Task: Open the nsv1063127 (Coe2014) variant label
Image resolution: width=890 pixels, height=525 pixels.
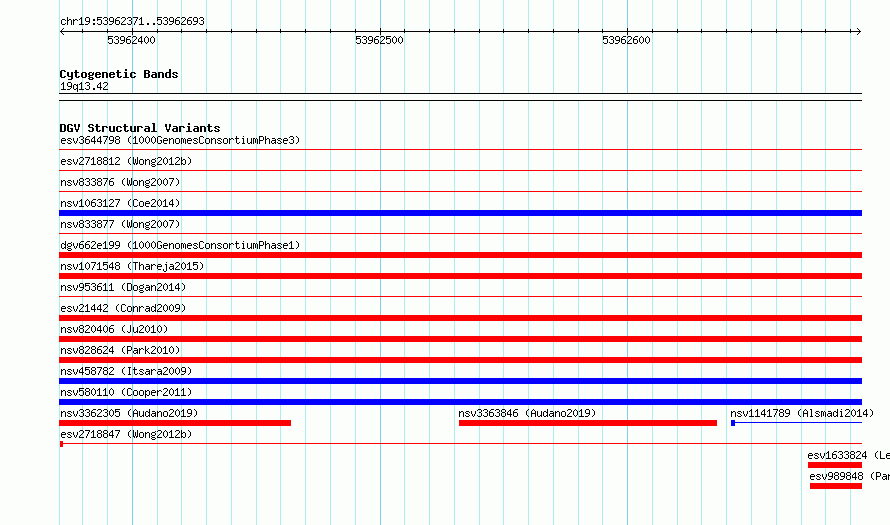Action: pyautogui.click(x=120, y=203)
